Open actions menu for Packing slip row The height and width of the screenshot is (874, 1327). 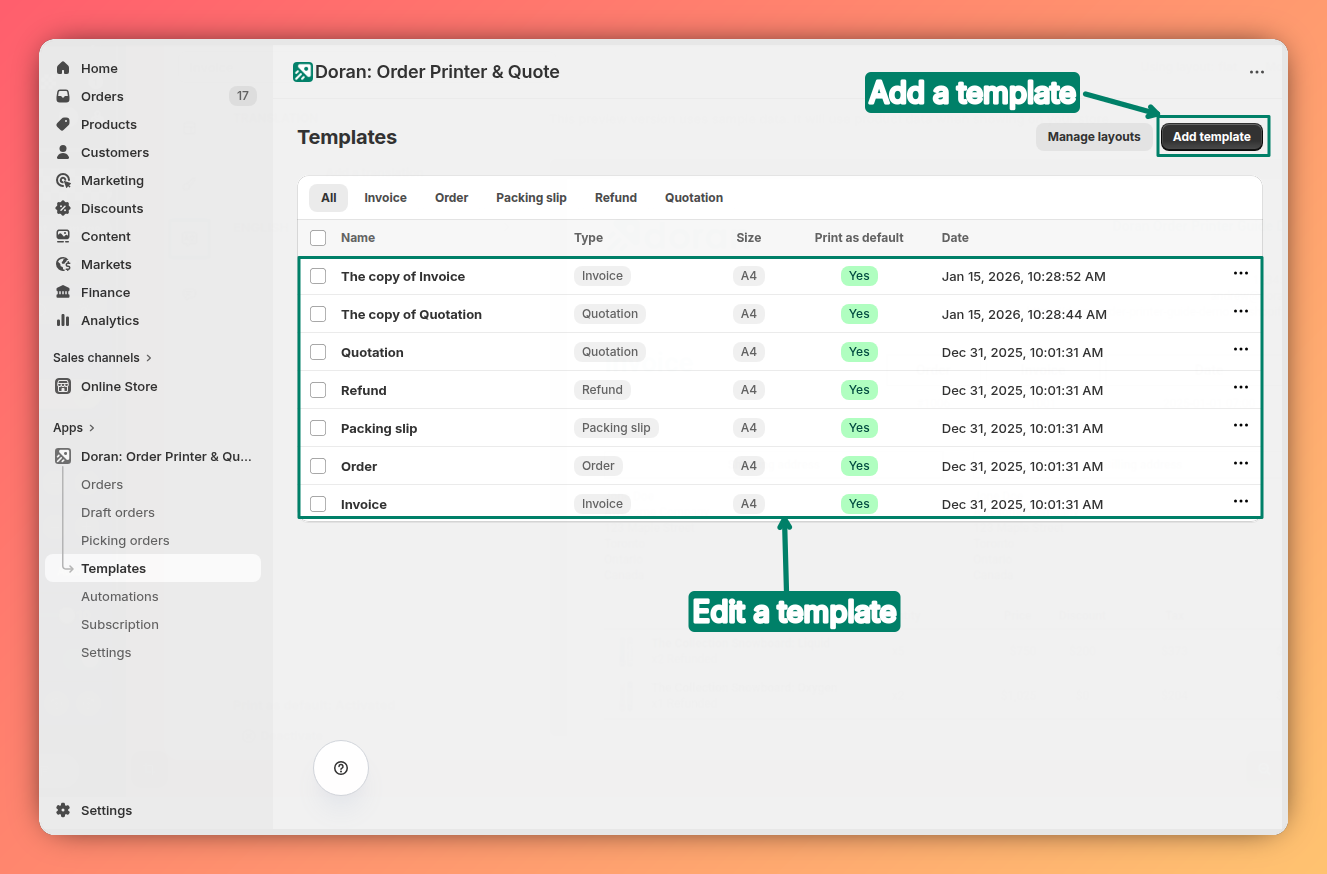click(x=1241, y=425)
